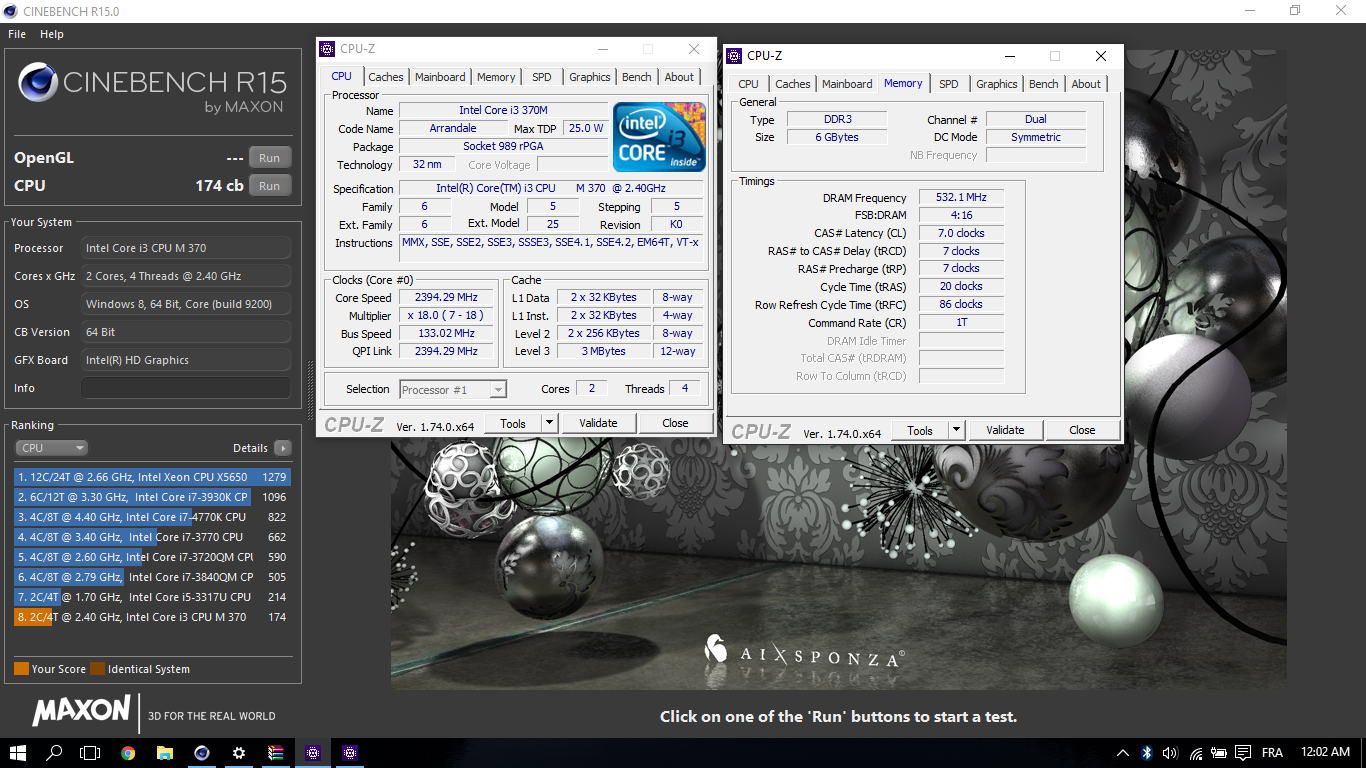Open Task View in the taskbar
The width and height of the screenshot is (1366, 768).
[91, 753]
